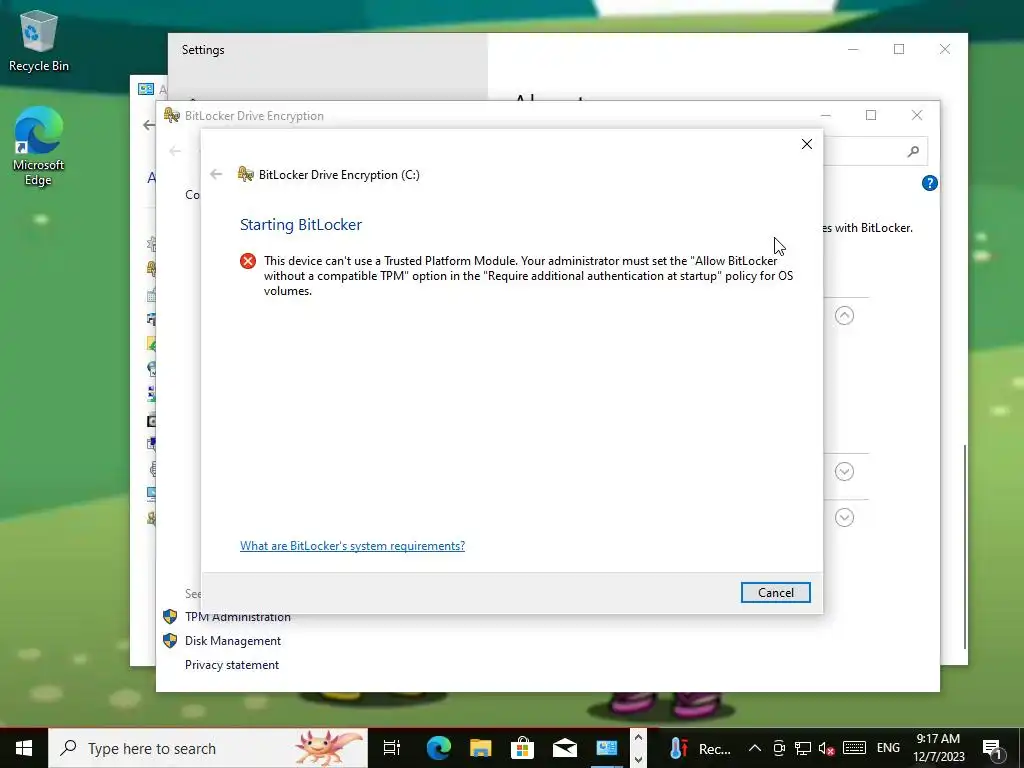Open Task View from the taskbar
The height and width of the screenshot is (768, 1024).
[392, 748]
